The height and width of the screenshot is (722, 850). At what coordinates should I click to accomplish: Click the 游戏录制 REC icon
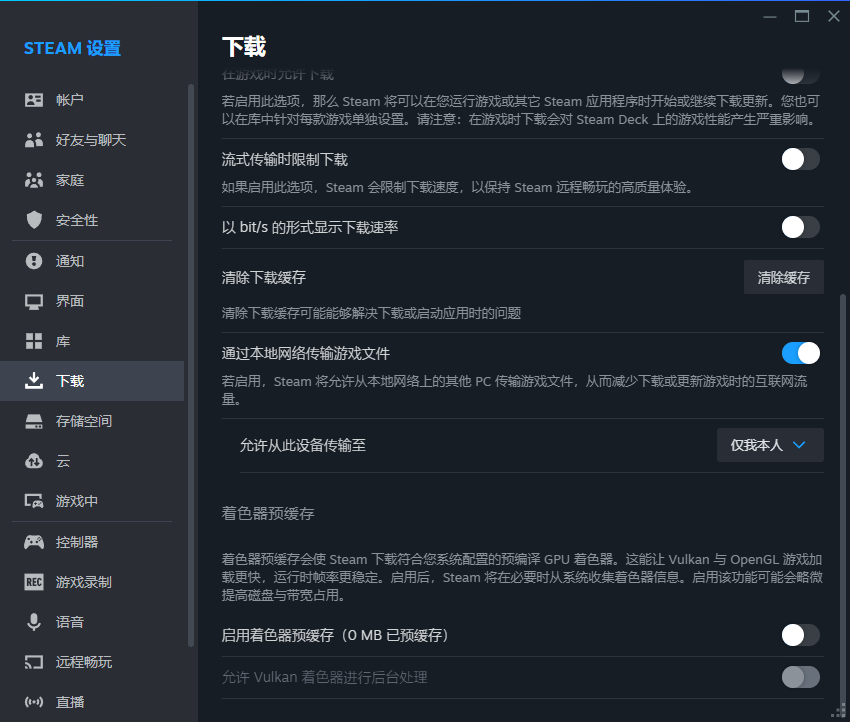(x=34, y=582)
